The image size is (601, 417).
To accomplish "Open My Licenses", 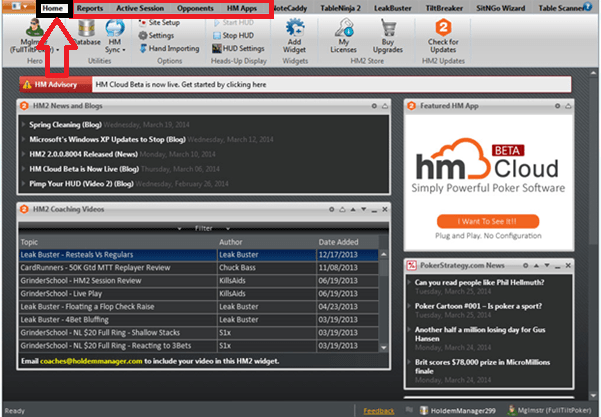I will [x=343, y=36].
